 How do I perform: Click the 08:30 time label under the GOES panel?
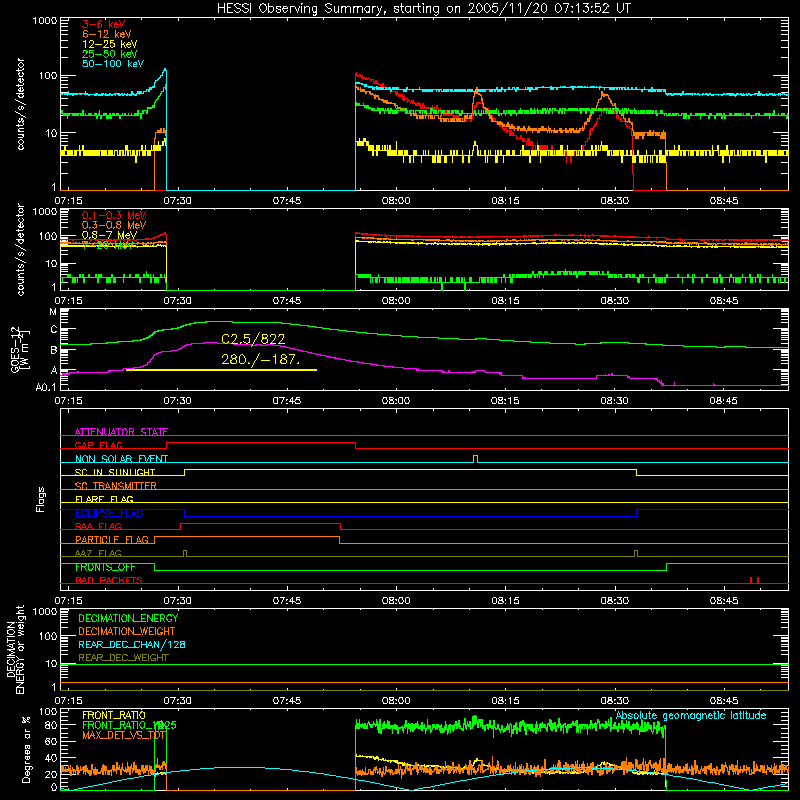(x=614, y=401)
